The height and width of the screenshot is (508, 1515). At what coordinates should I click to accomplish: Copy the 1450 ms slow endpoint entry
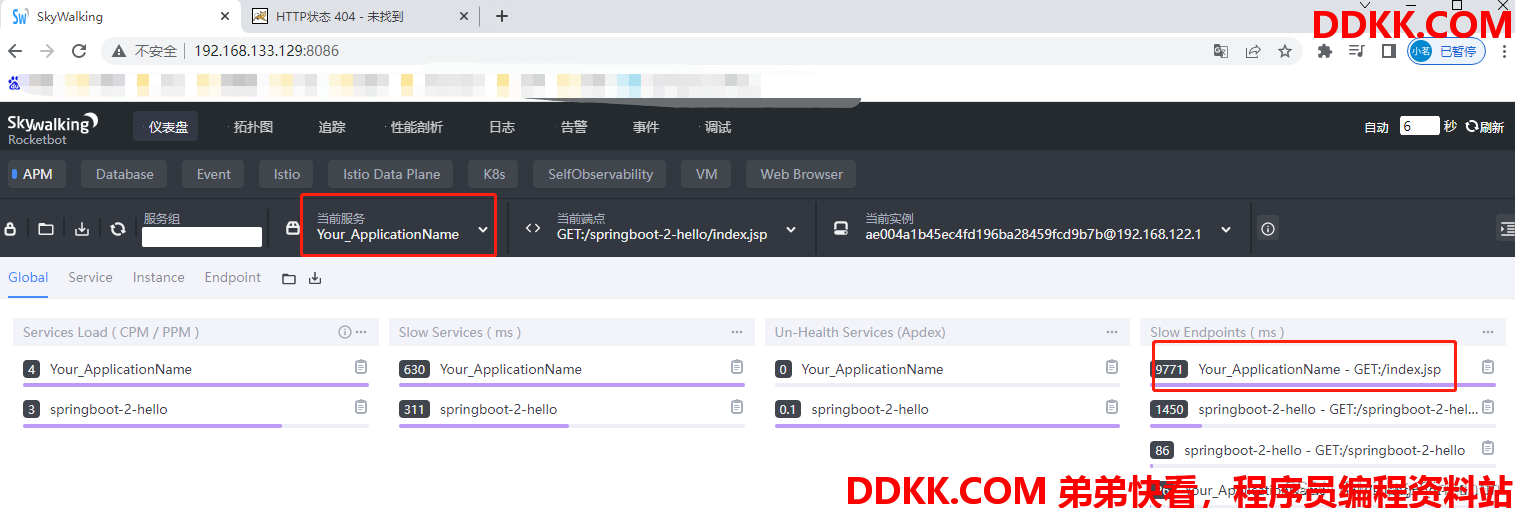coord(1488,407)
